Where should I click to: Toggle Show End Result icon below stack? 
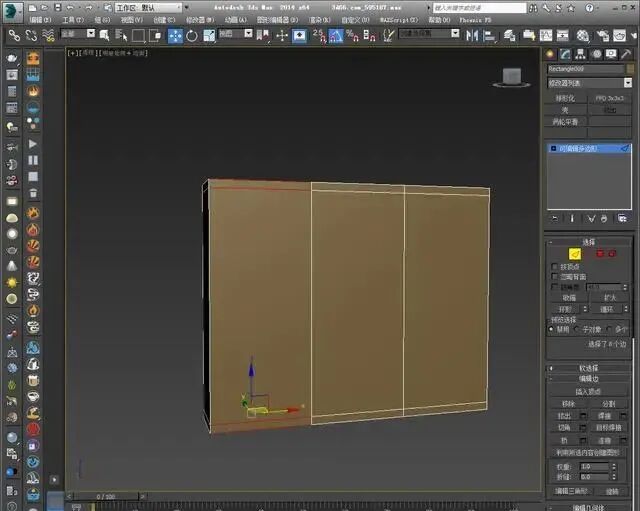click(x=572, y=219)
